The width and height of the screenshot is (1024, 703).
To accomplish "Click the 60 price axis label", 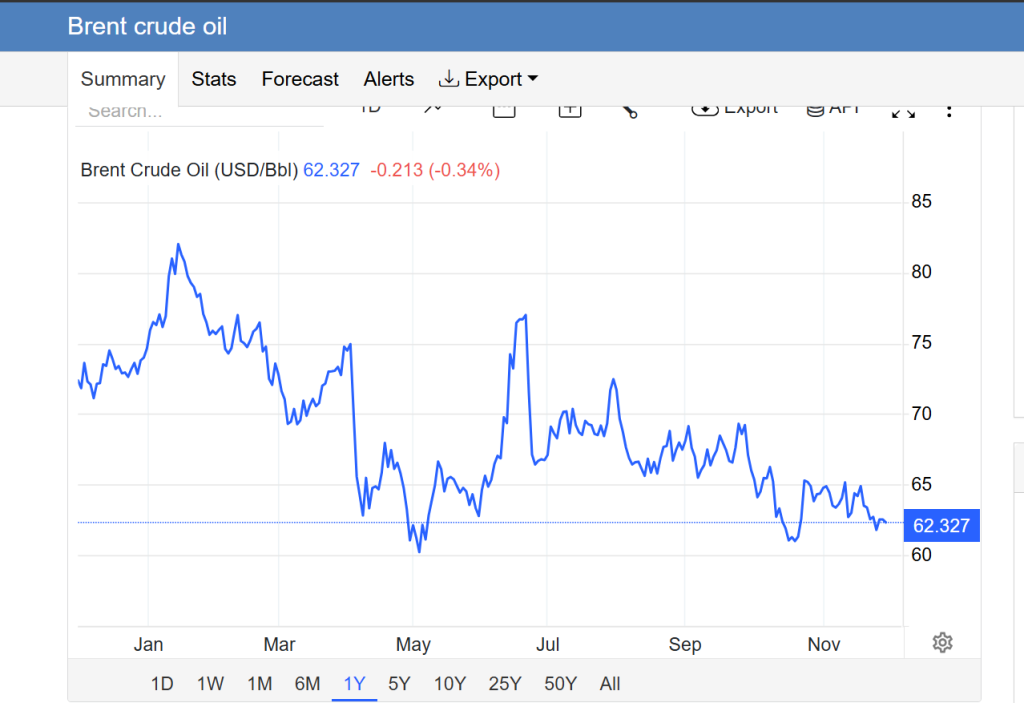I will 921,555.
